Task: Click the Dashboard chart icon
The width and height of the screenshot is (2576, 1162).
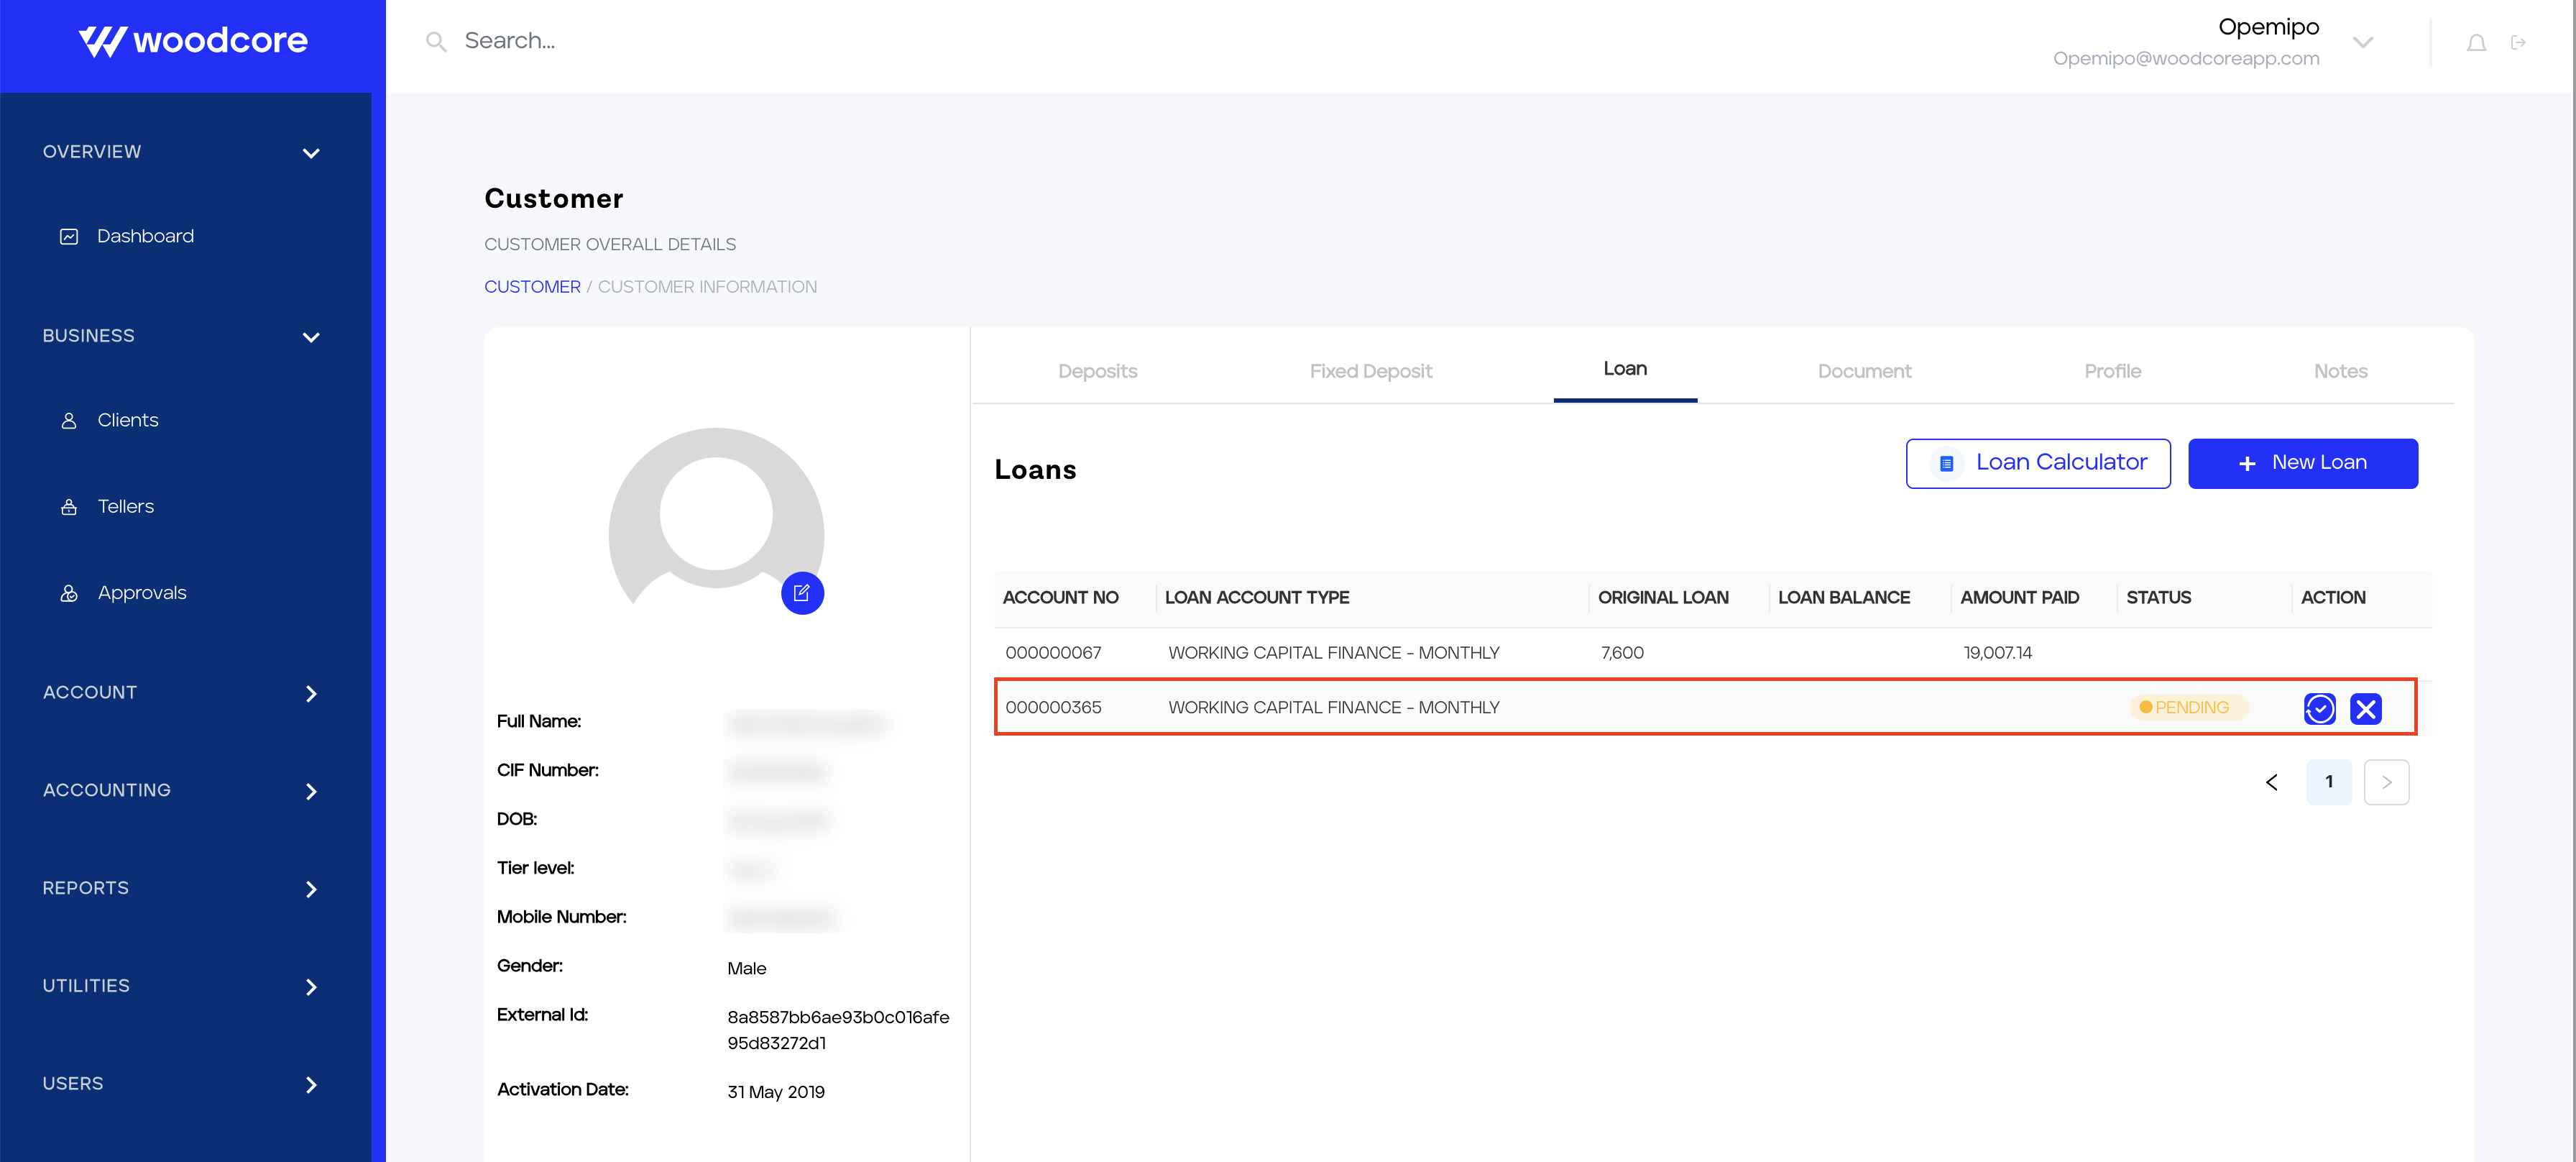Action: click(69, 237)
